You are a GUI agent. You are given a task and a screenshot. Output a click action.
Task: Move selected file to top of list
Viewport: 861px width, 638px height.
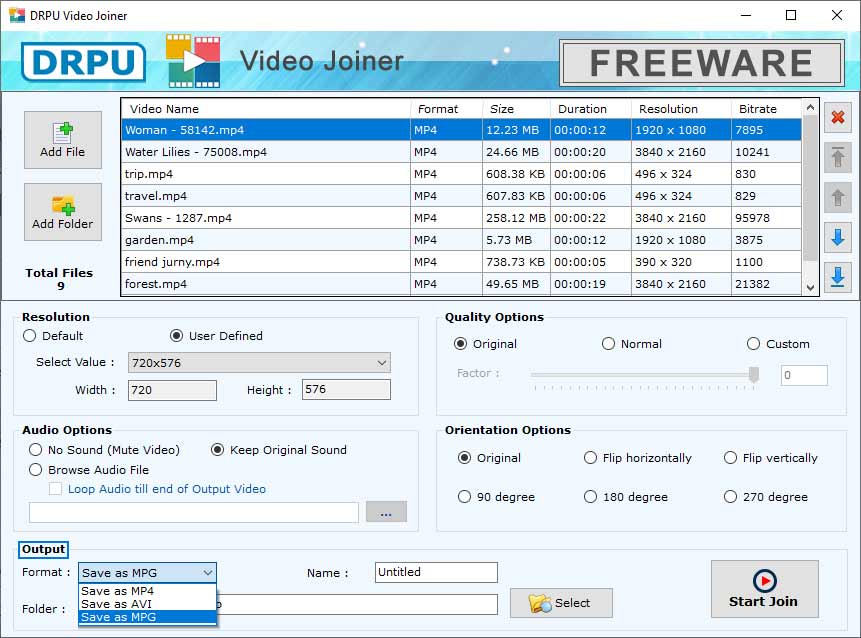pos(837,157)
